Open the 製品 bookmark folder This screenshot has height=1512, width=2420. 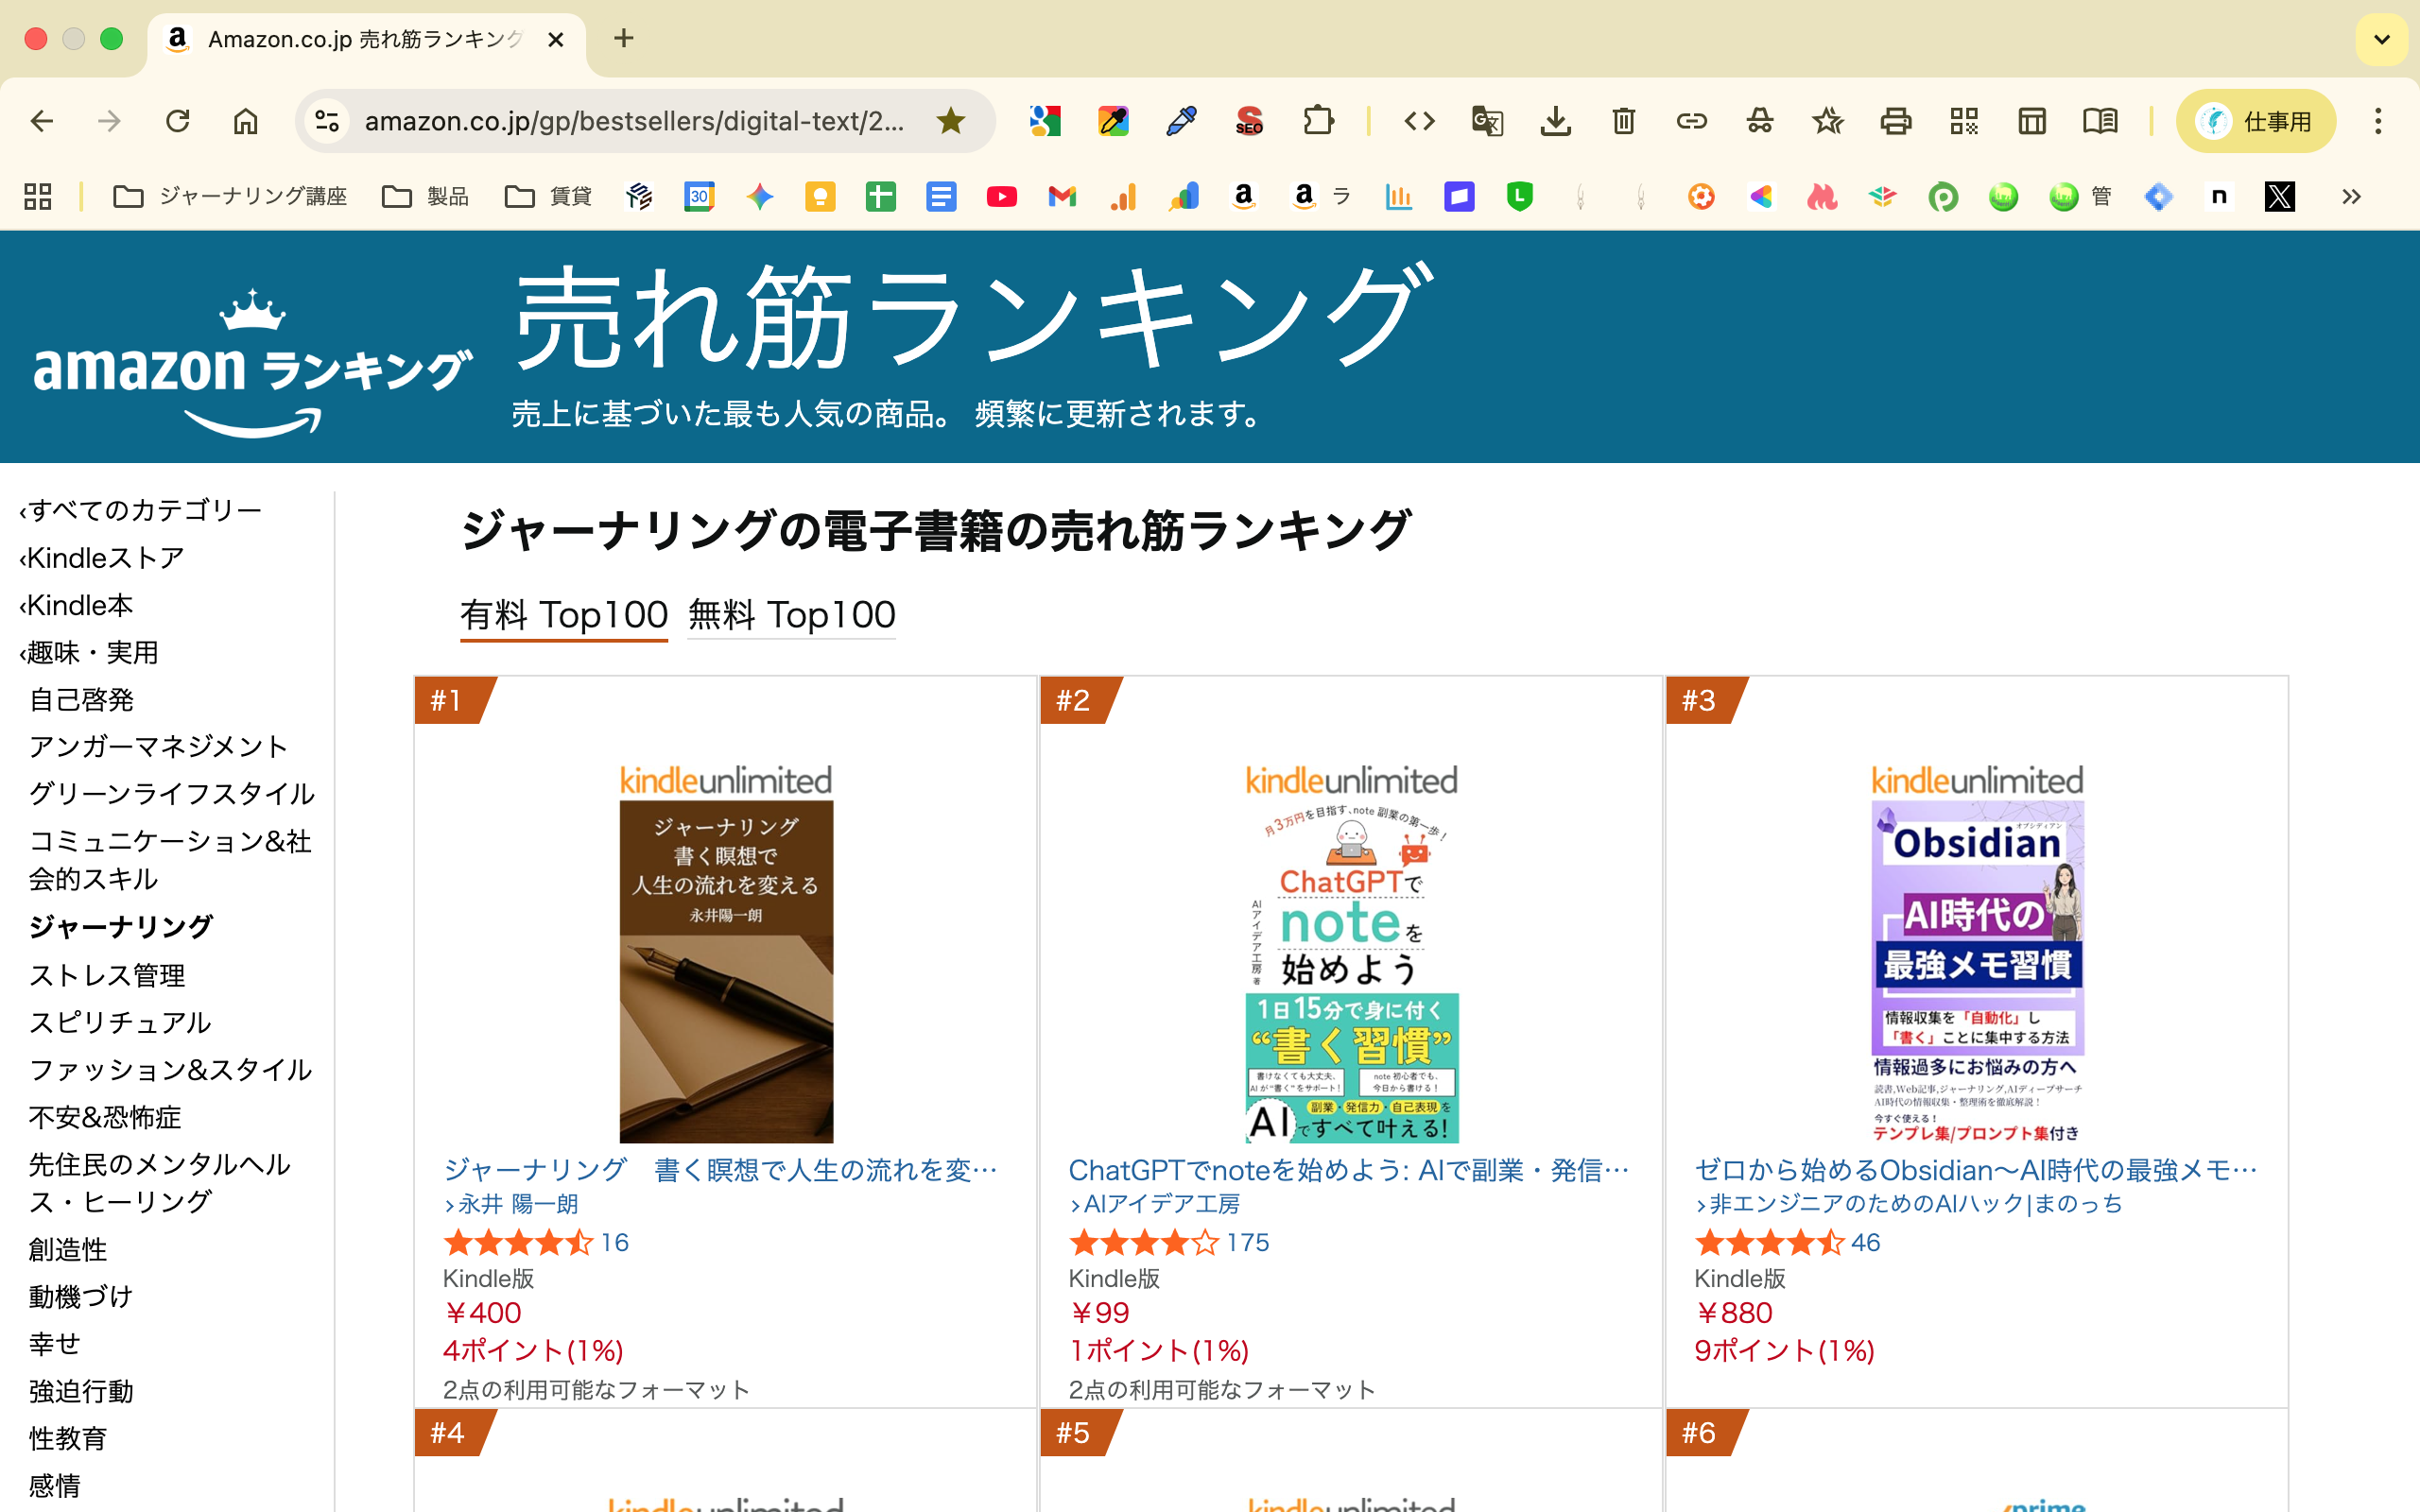coord(425,196)
